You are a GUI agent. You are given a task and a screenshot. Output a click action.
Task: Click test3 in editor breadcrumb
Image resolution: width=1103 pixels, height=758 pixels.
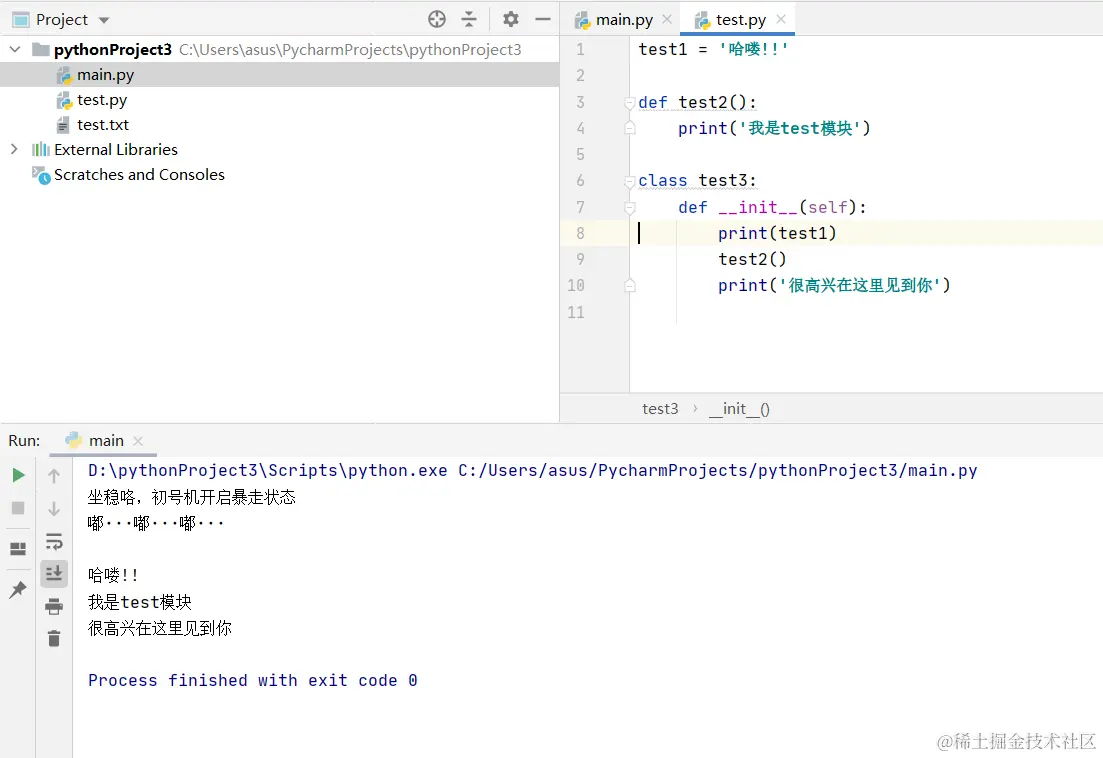660,409
